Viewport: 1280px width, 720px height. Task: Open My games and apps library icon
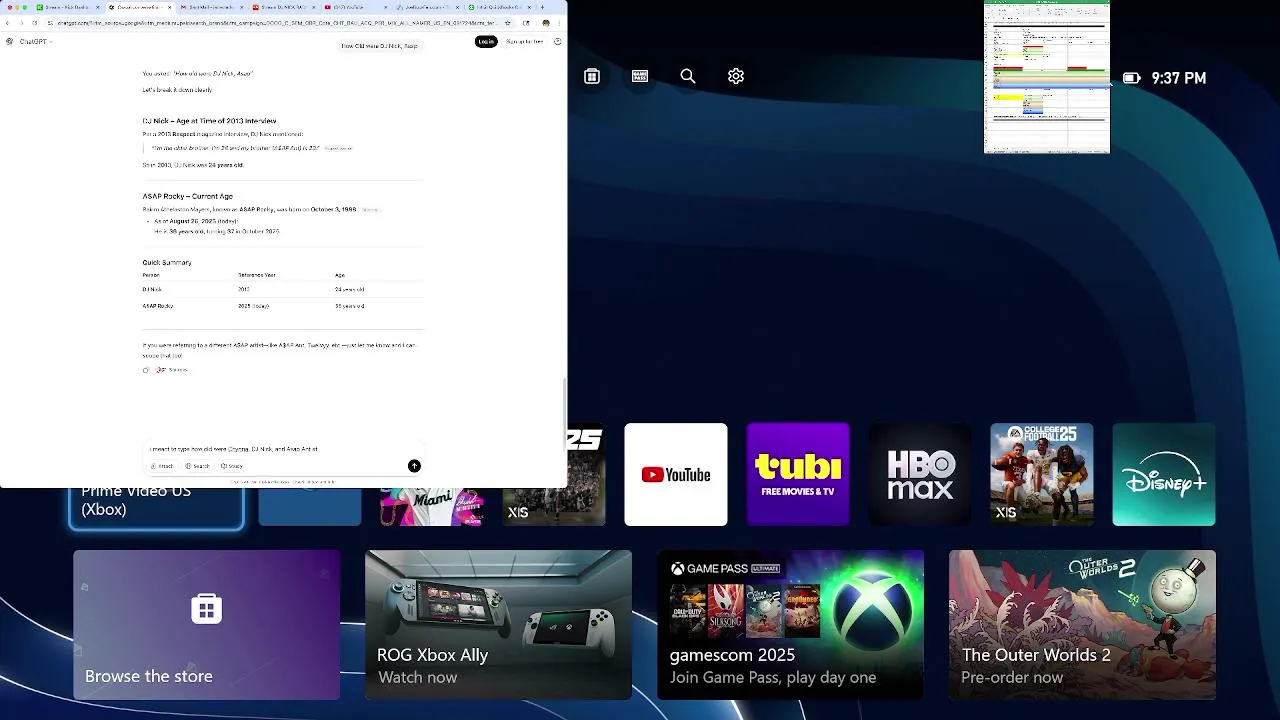click(592, 76)
